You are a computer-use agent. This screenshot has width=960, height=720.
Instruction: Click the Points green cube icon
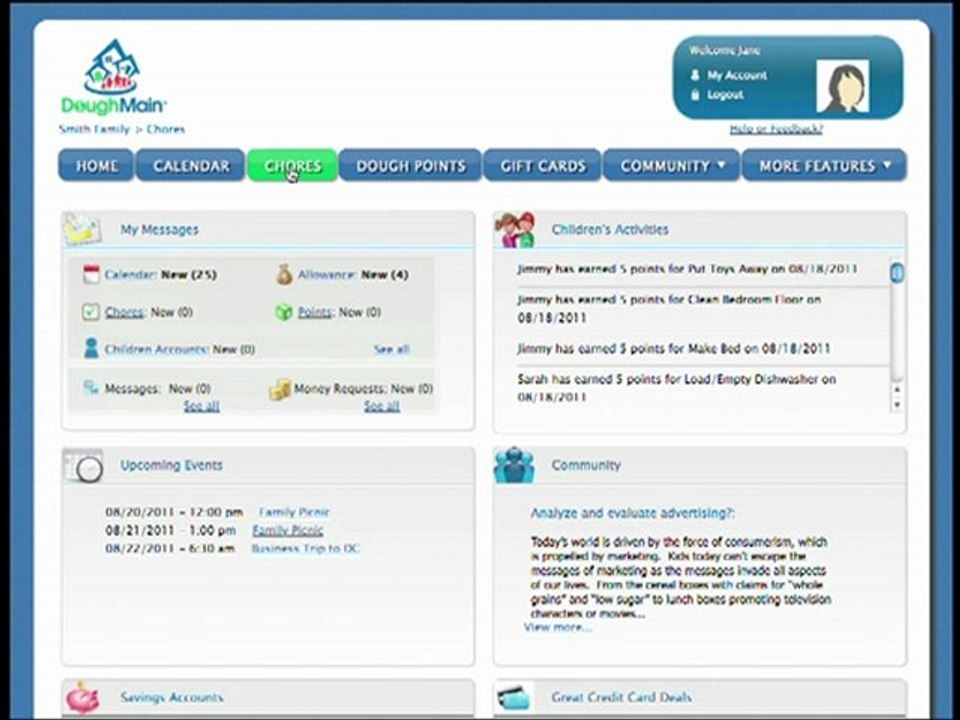[x=284, y=312]
